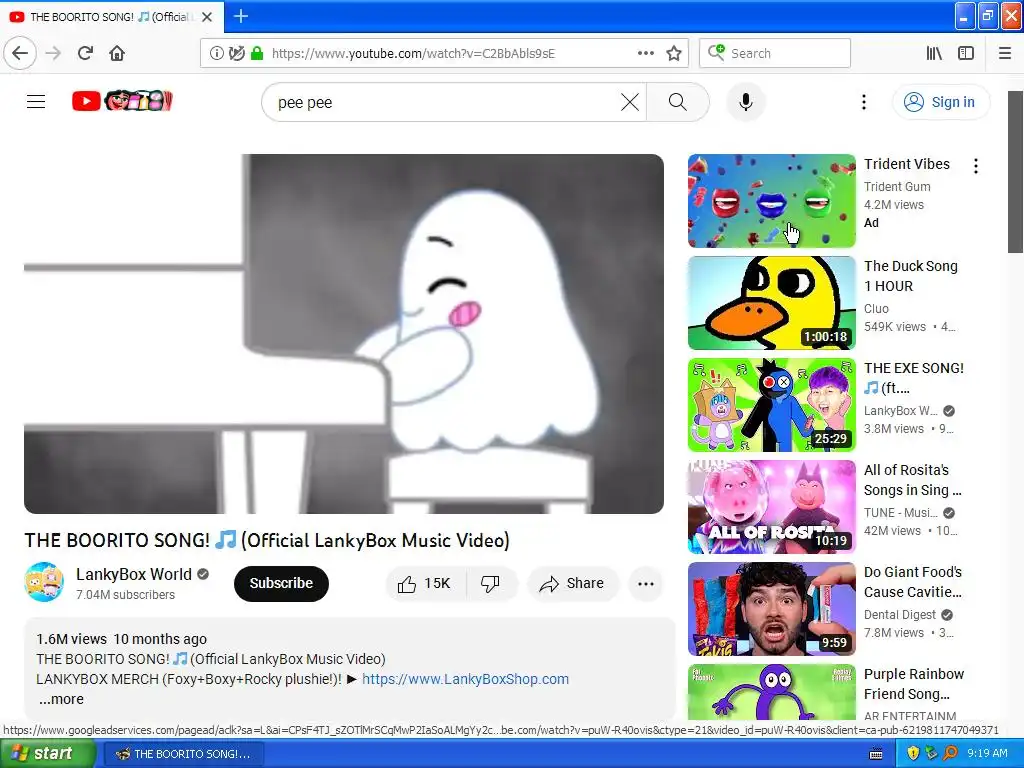The height and width of the screenshot is (768, 1024).
Task: Start voice search with the microphone
Action: tap(746, 103)
